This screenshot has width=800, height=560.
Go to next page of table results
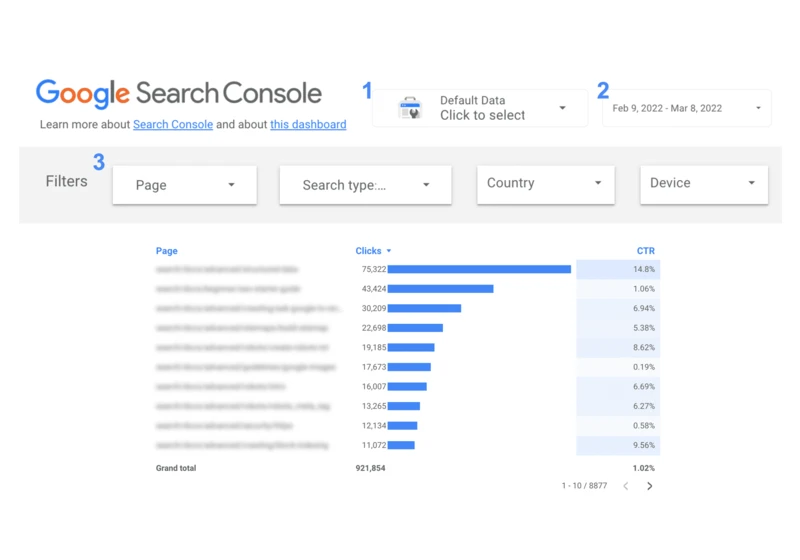point(649,486)
